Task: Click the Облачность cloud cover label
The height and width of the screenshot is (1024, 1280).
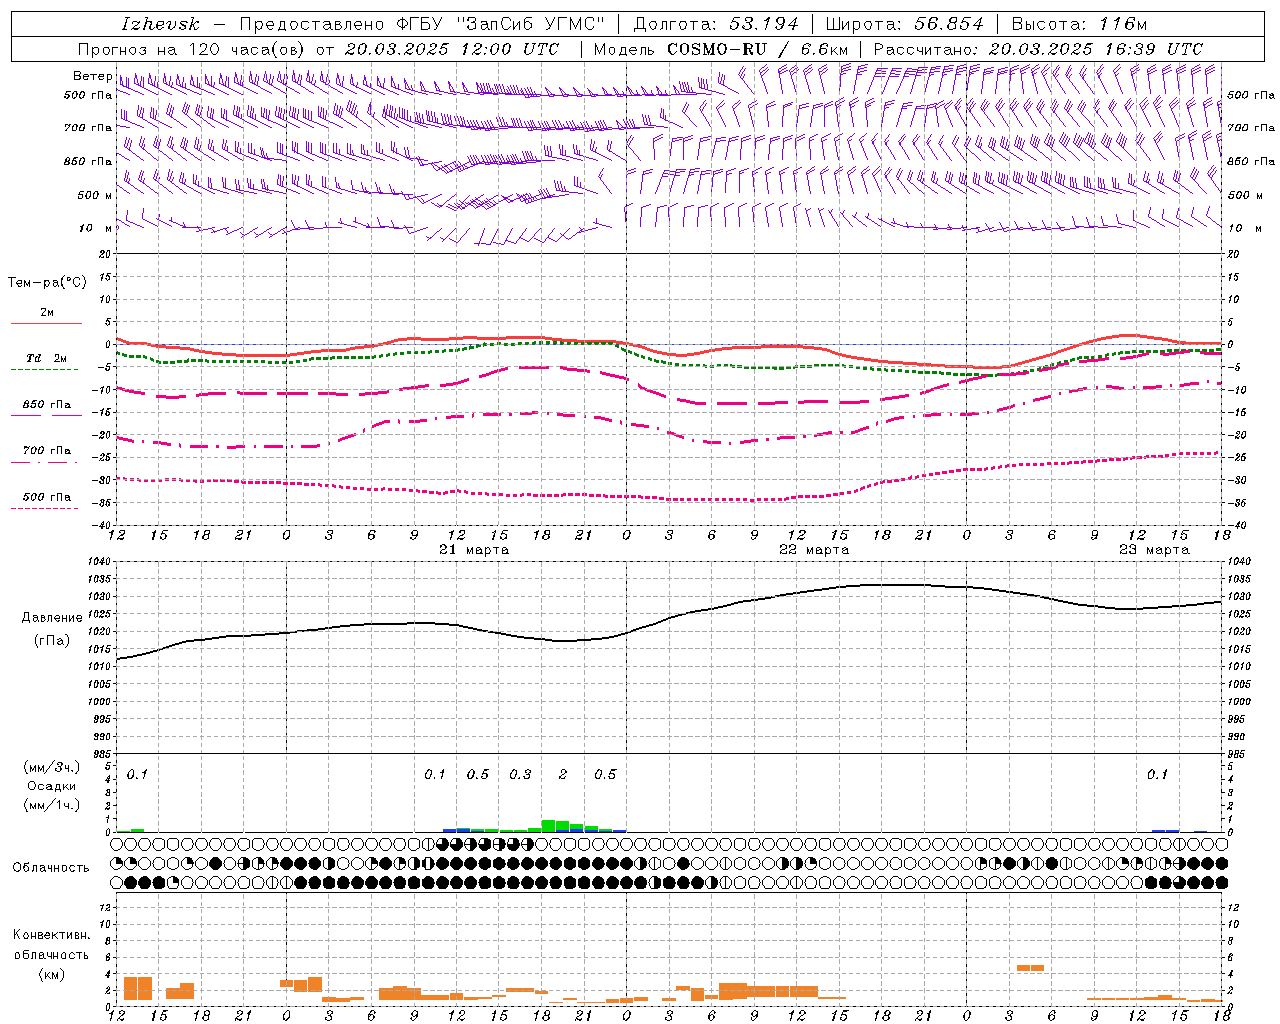Action: tap(51, 868)
